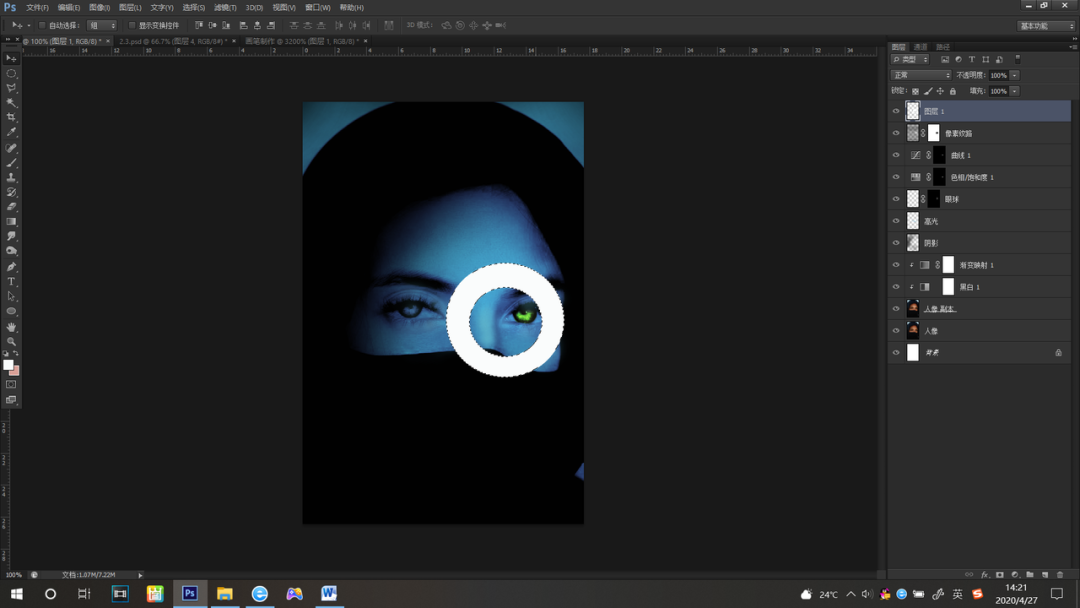Hide the 色相/饱和度 1 adjustment layer

click(896, 177)
